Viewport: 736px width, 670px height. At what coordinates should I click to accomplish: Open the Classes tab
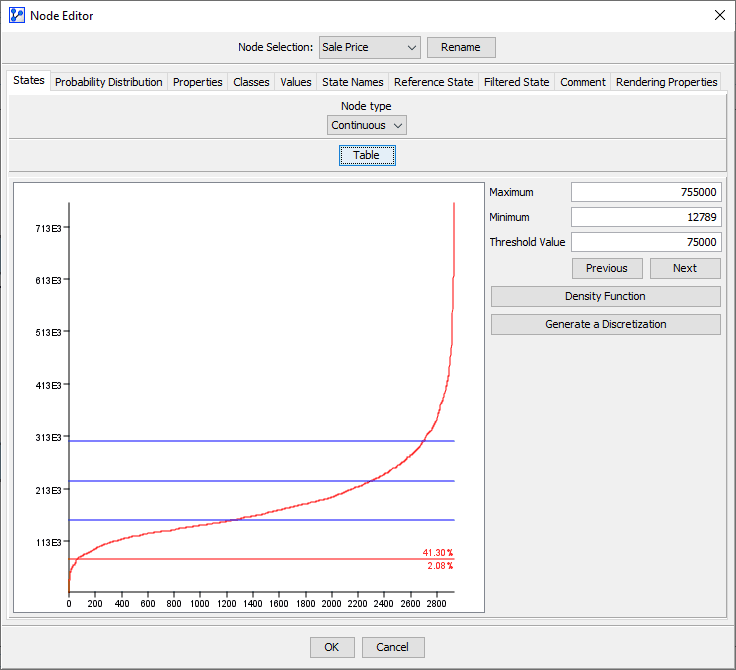pos(251,82)
